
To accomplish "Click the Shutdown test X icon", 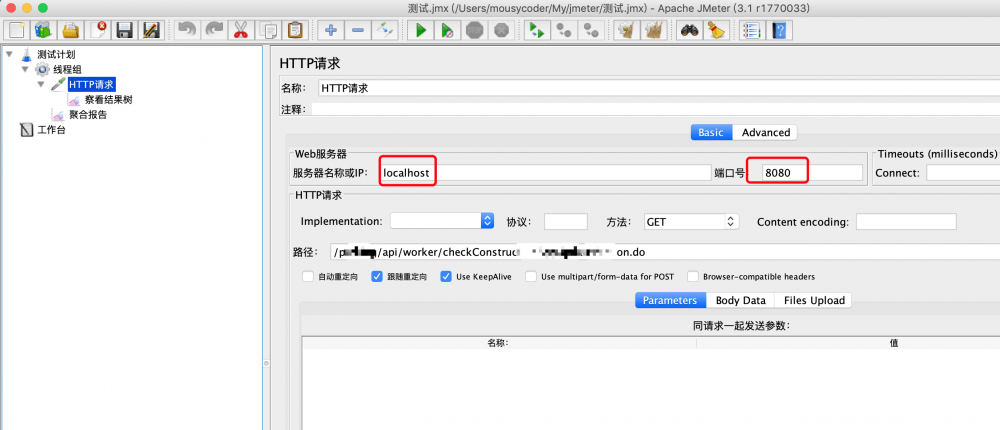I will coord(502,30).
